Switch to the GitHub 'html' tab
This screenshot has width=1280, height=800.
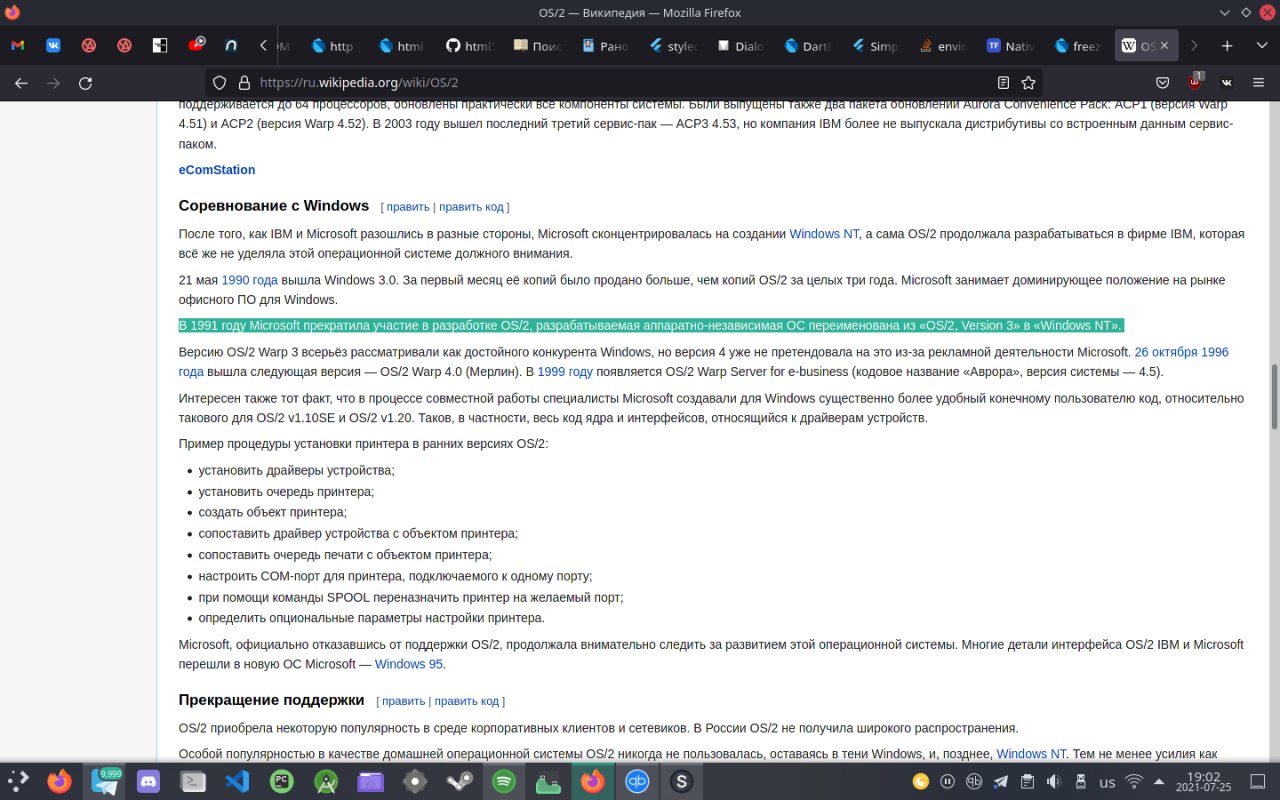click(x=470, y=46)
